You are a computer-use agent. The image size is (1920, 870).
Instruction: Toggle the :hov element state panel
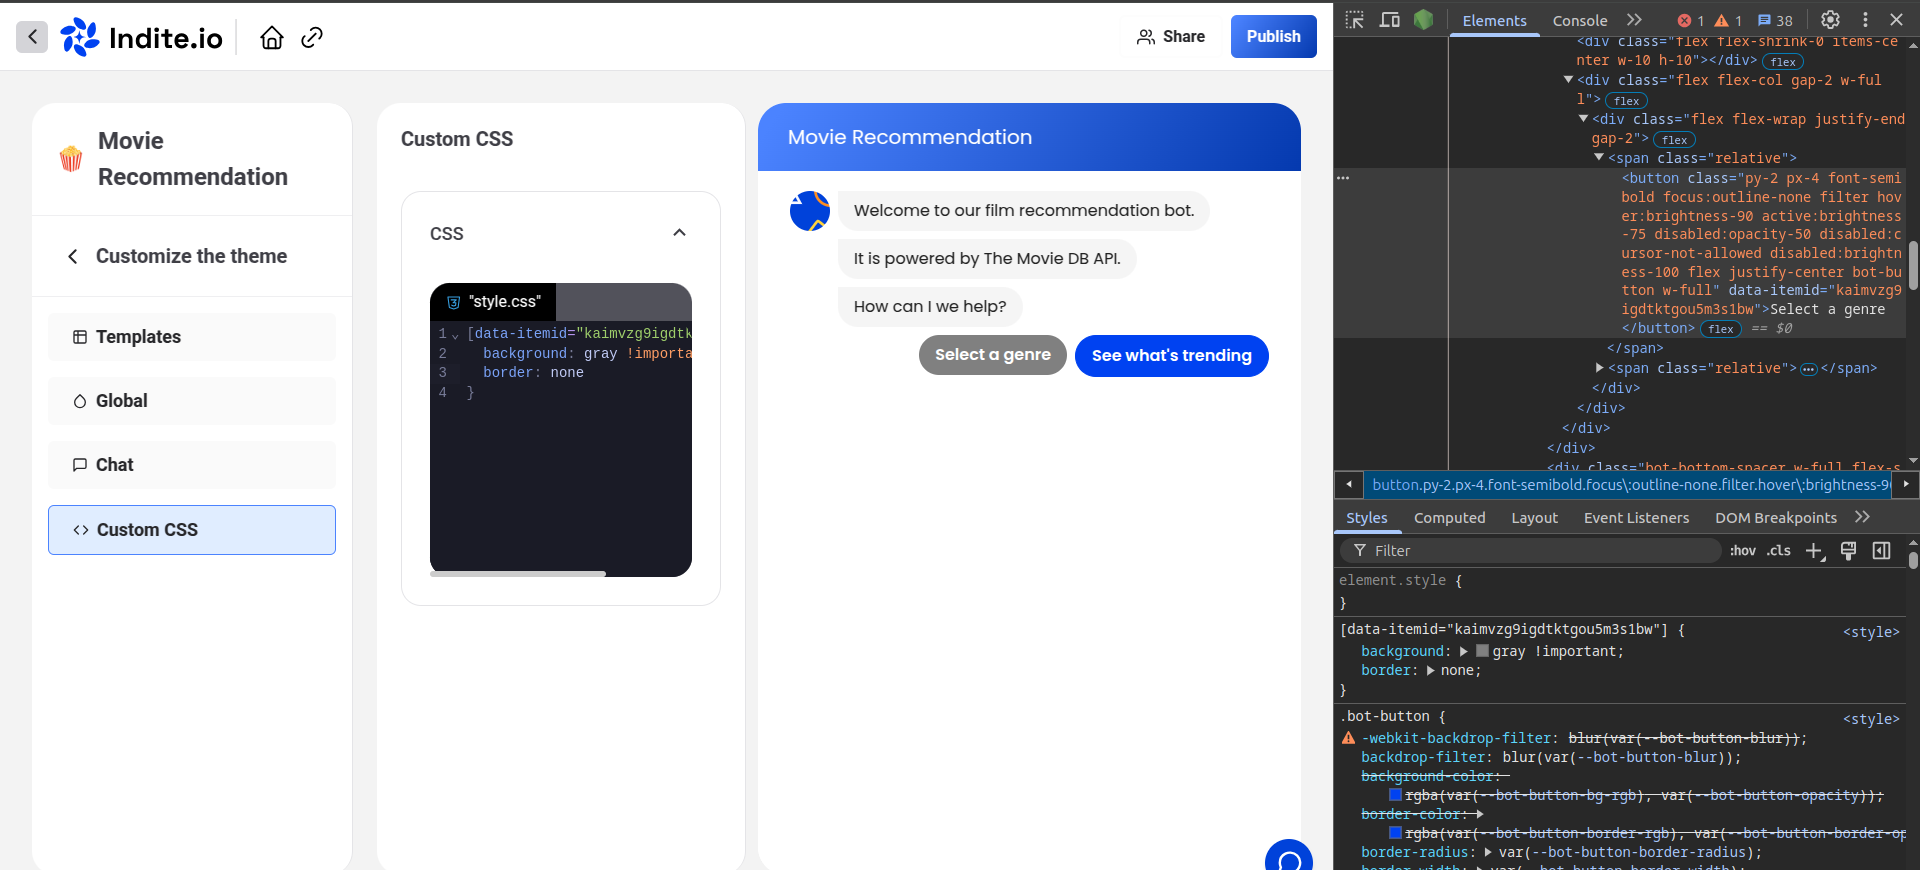pos(1742,551)
